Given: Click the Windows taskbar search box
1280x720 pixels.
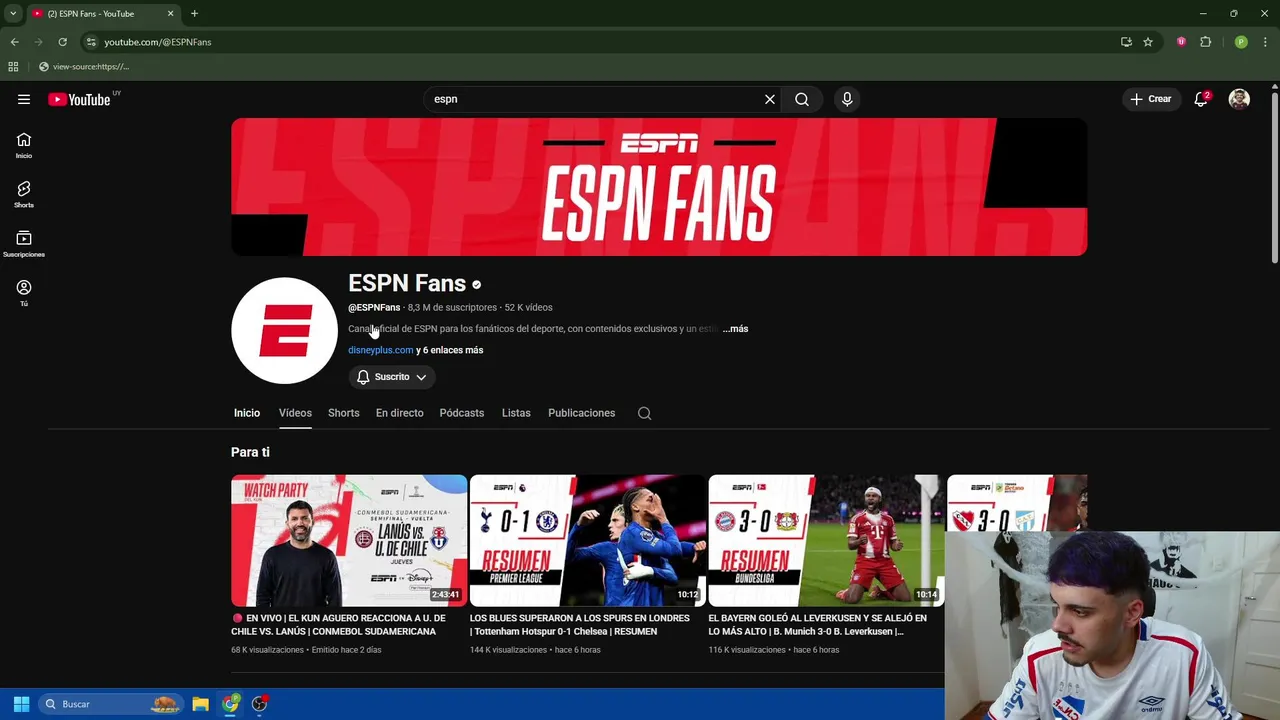Looking at the screenshot, I should pos(110,704).
